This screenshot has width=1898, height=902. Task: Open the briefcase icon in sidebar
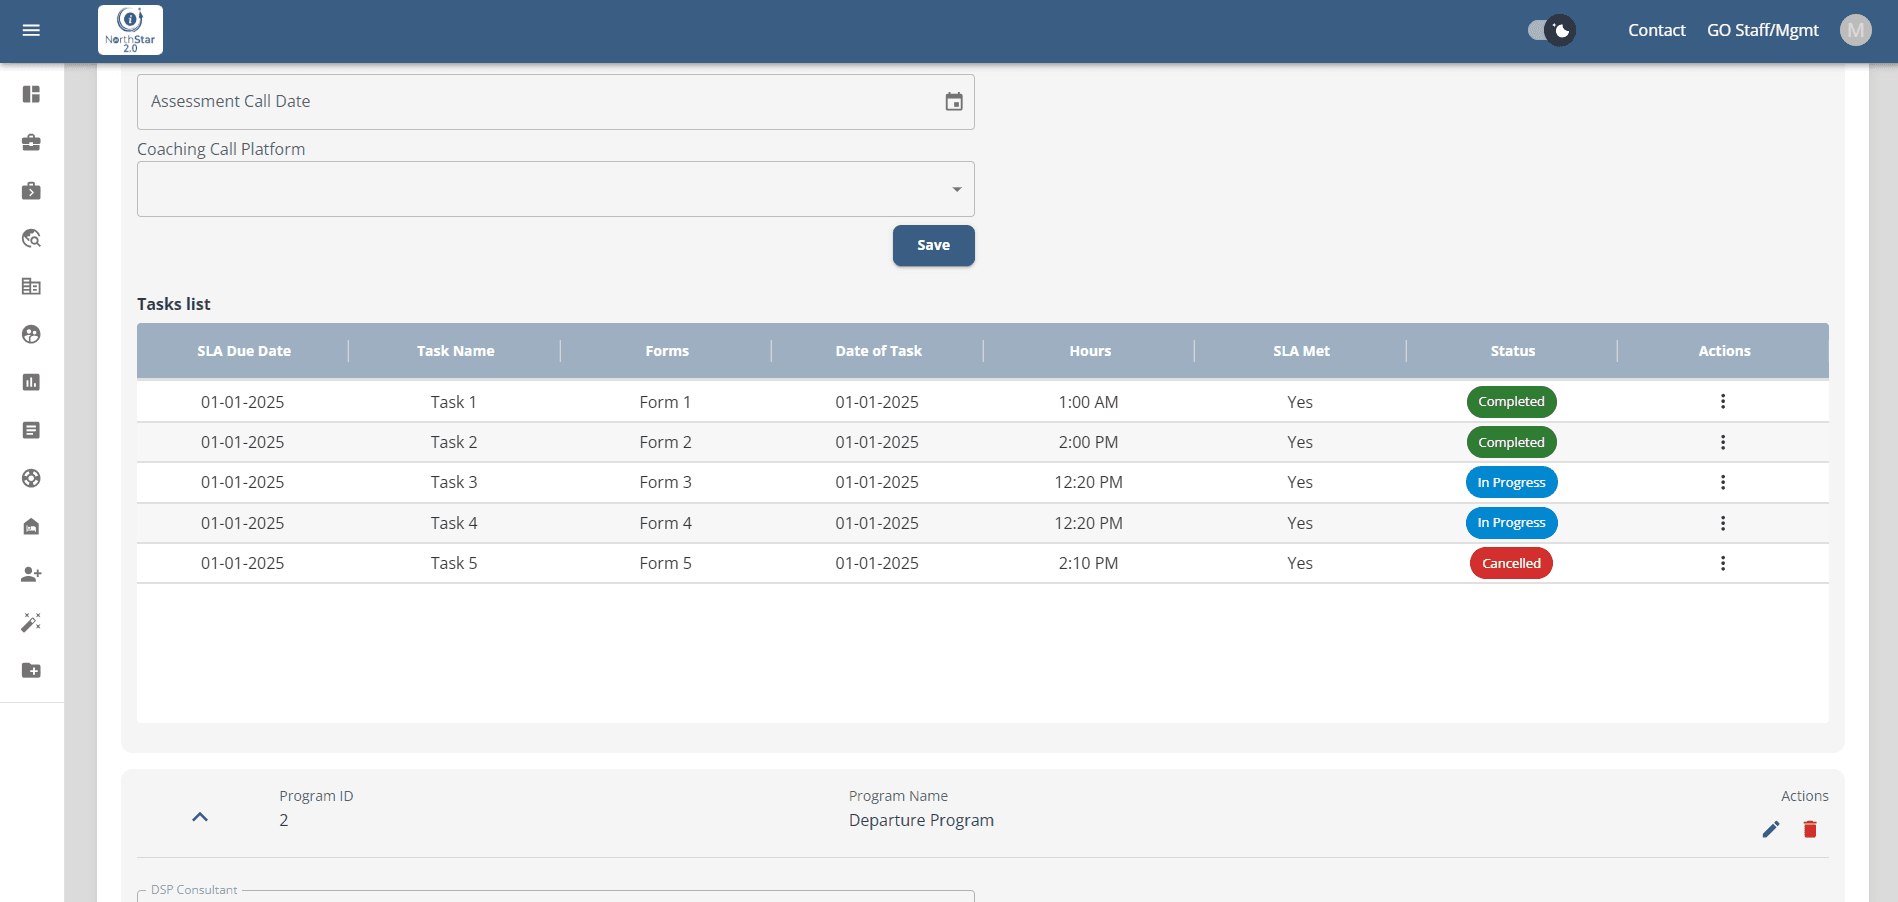coord(31,142)
